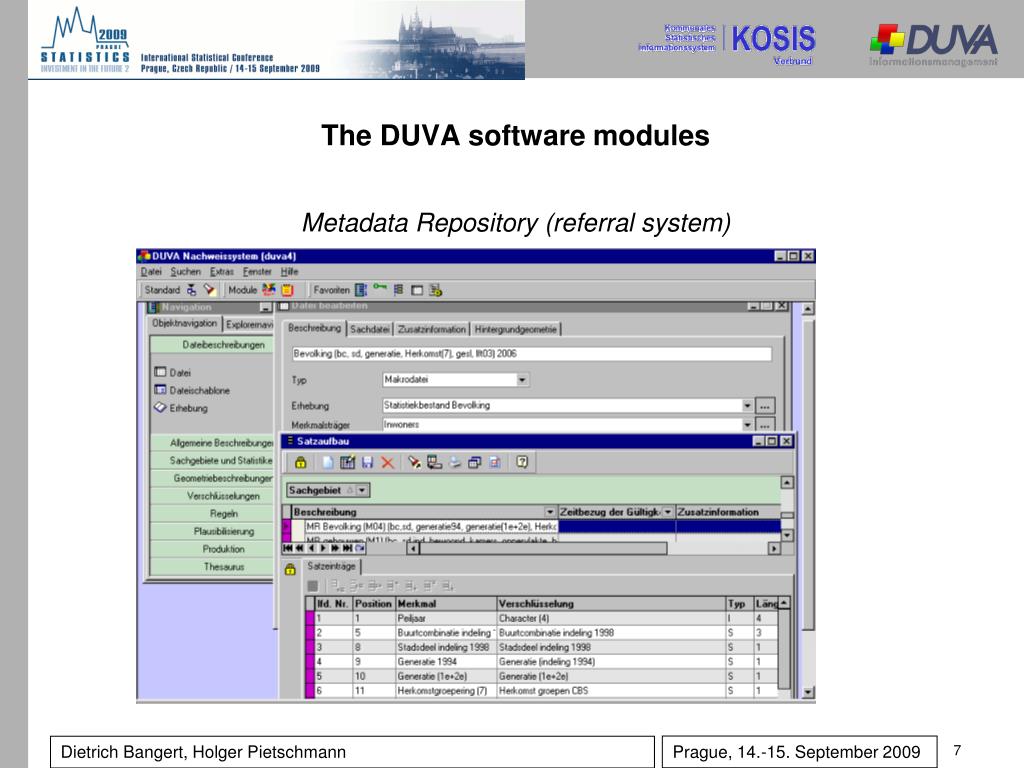This screenshot has width=1024, height=768.
Task: Click the yellow notepad Module icon
Action: (x=287, y=290)
